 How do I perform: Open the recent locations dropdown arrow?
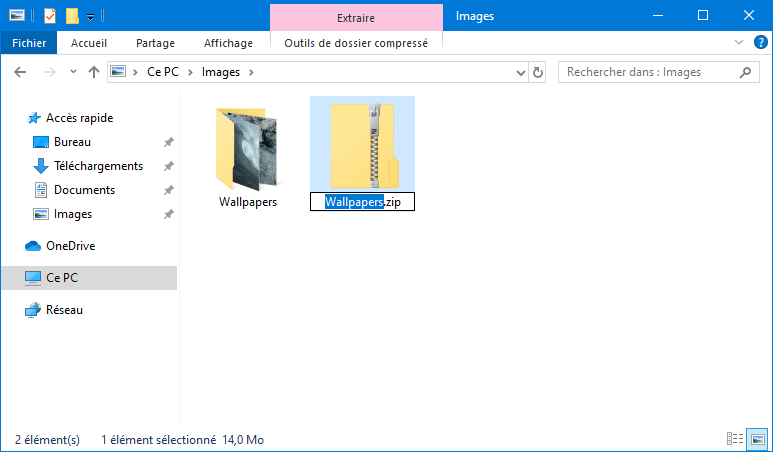pos(73,72)
